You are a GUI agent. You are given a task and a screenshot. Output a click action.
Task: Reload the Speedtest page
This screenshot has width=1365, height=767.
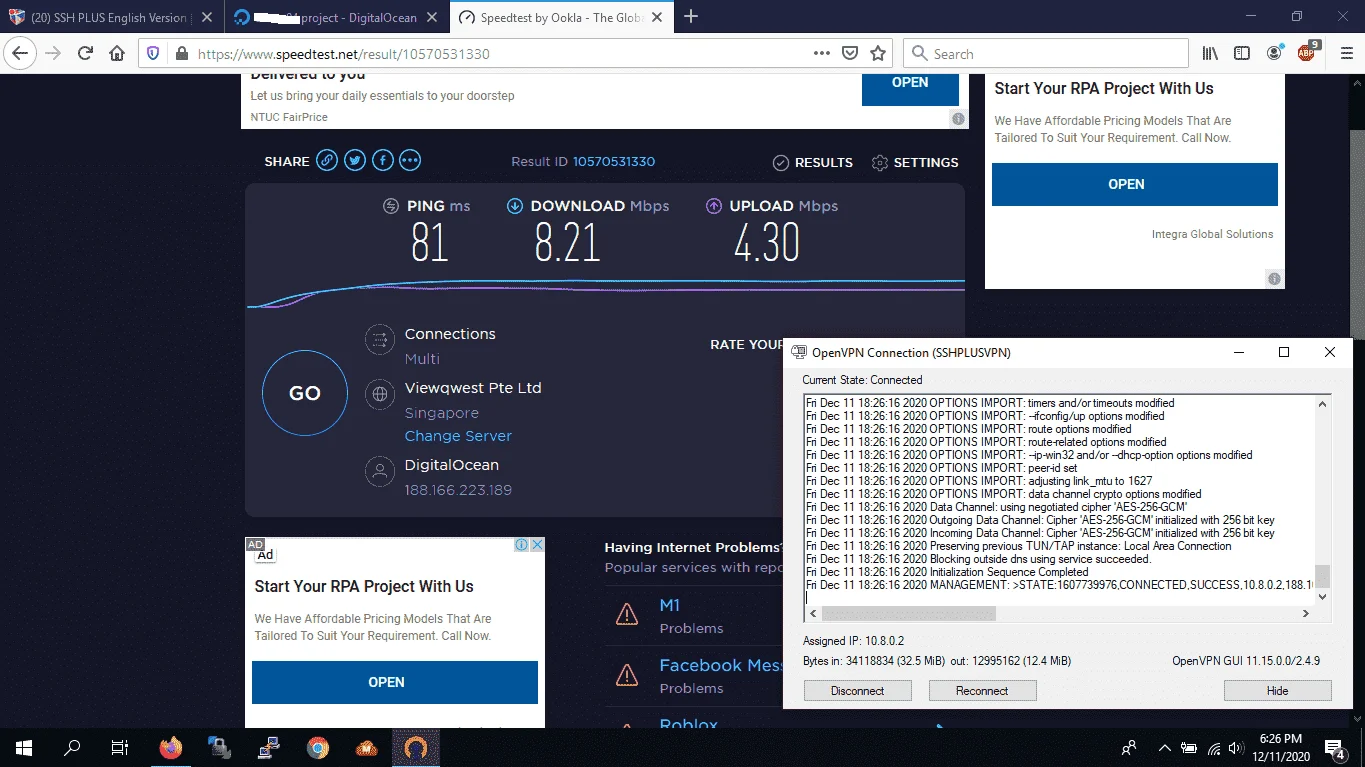85,54
